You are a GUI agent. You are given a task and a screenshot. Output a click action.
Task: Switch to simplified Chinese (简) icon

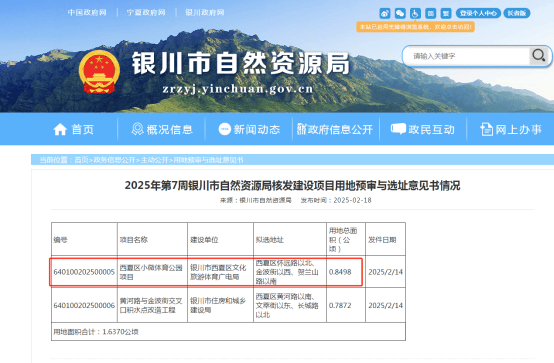tap(430, 13)
